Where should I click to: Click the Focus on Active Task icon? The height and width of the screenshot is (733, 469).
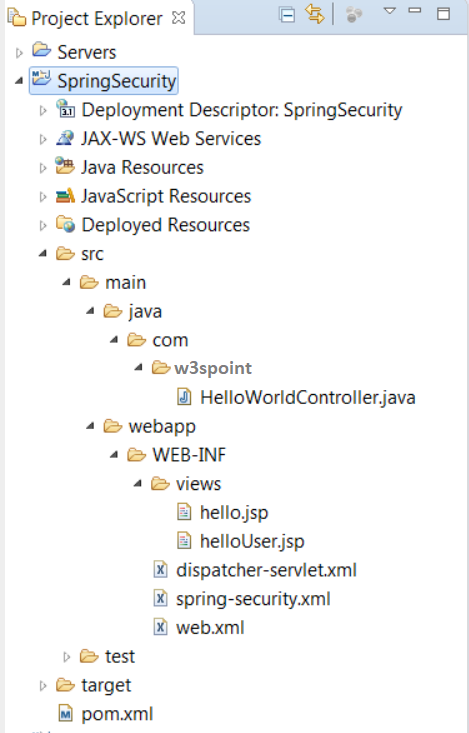[x=354, y=14]
